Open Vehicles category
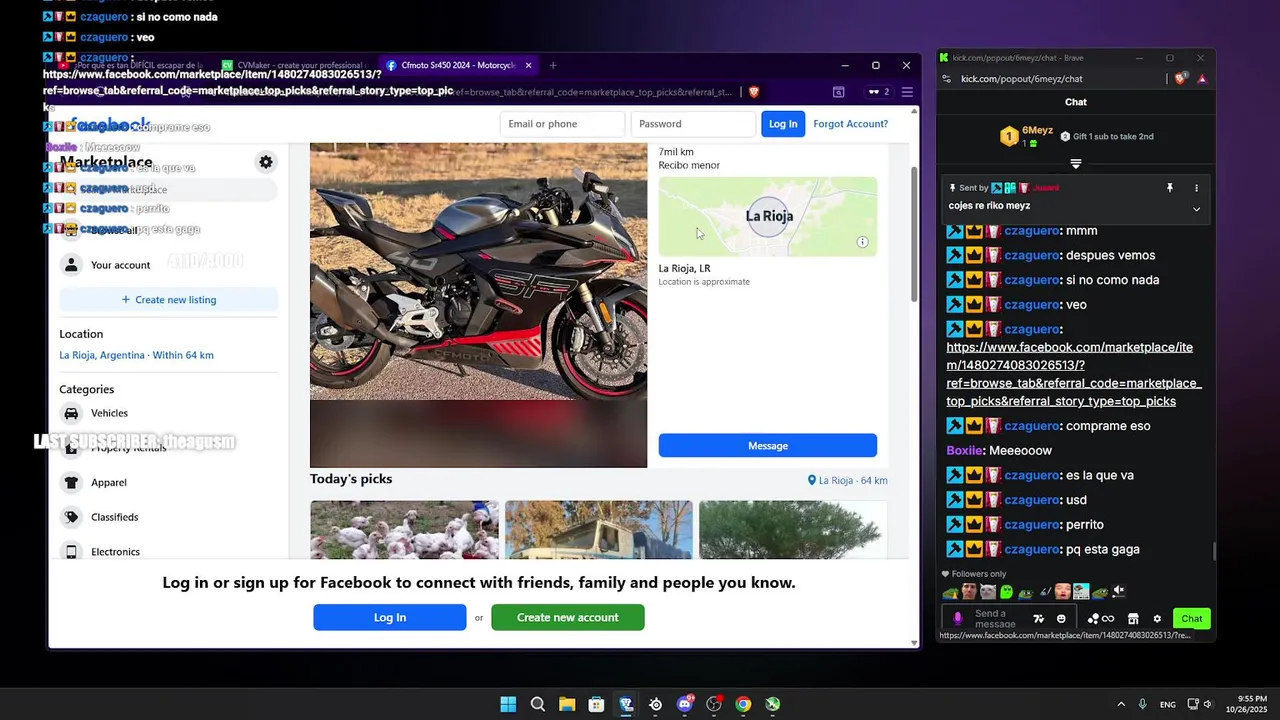The height and width of the screenshot is (720, 1280). [x=168, y=413]
